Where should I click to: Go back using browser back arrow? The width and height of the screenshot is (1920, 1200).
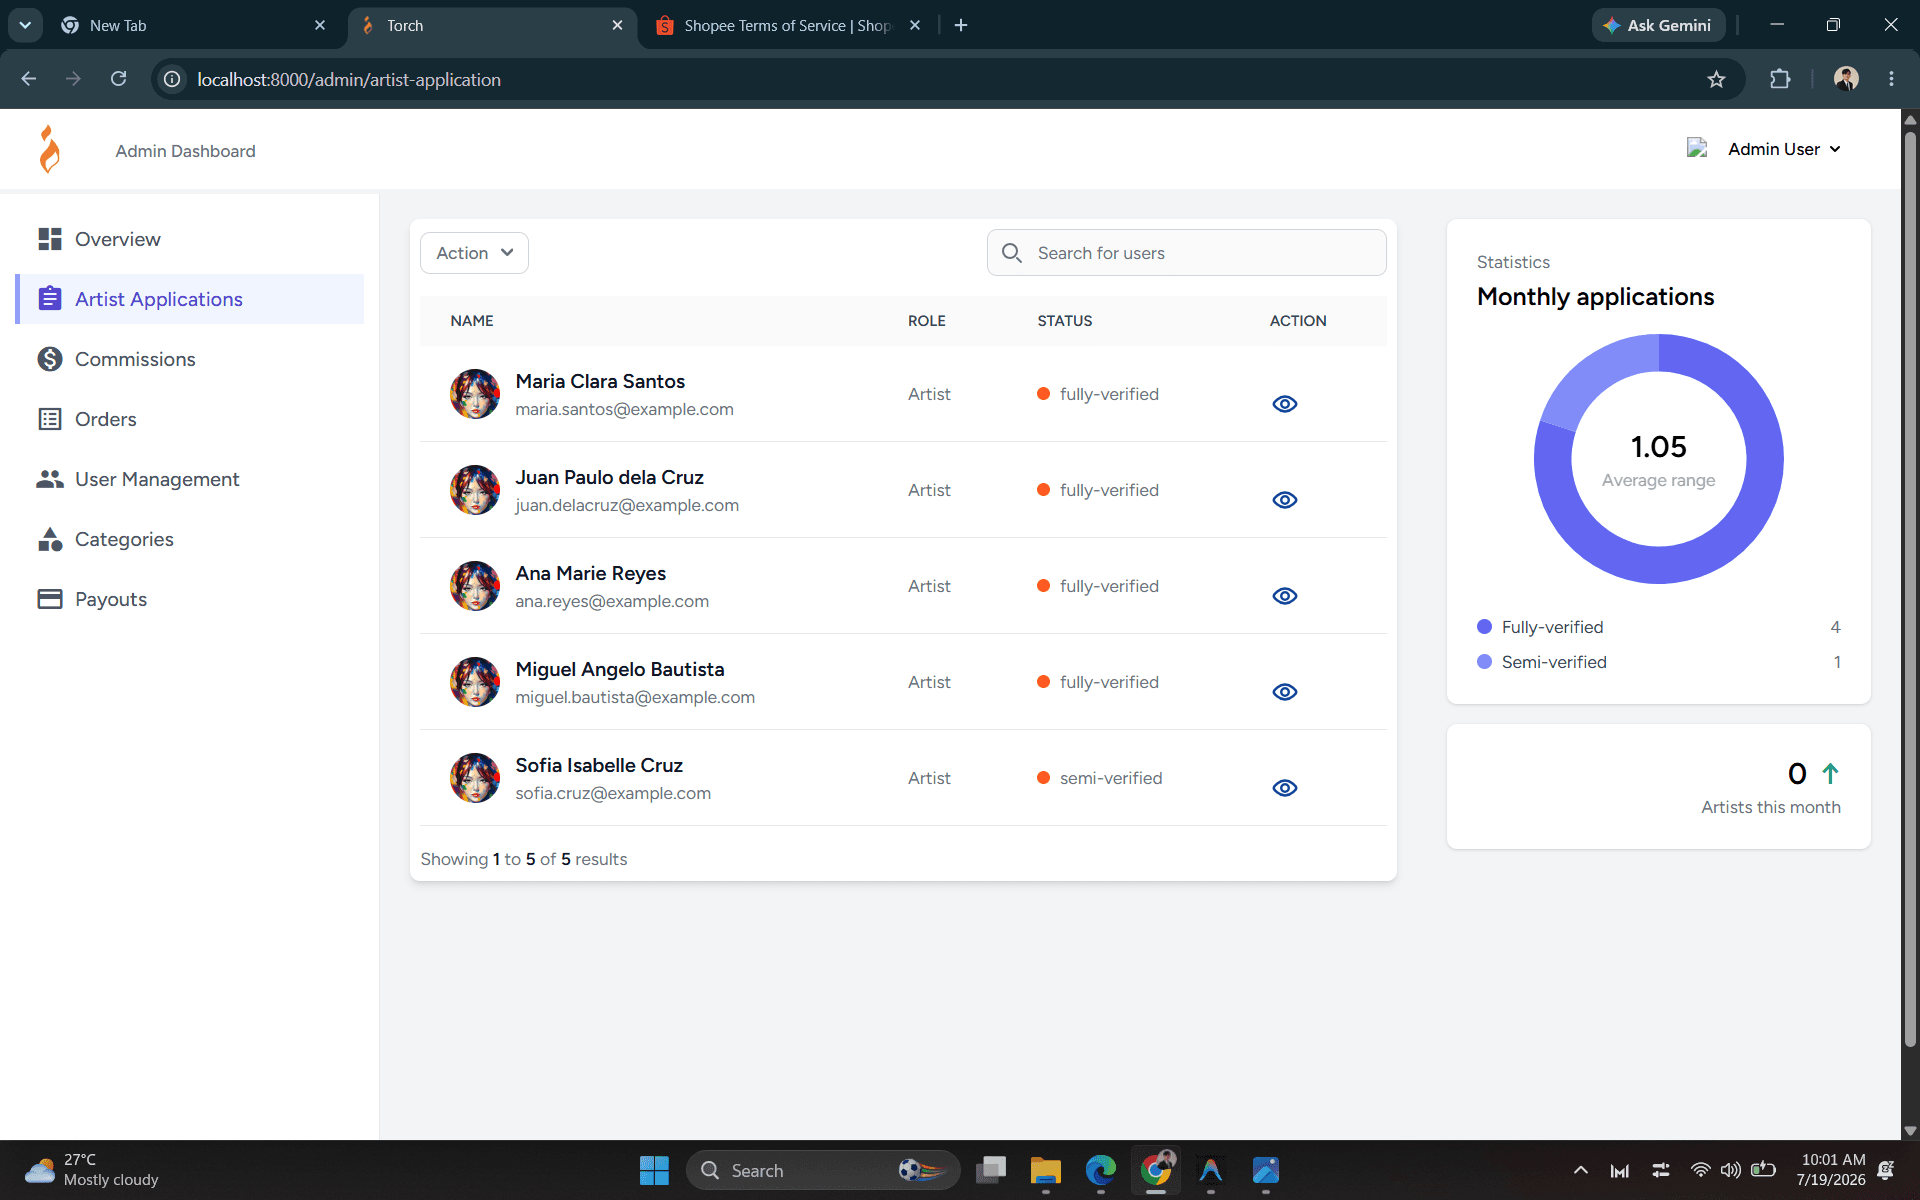(28, 79)
